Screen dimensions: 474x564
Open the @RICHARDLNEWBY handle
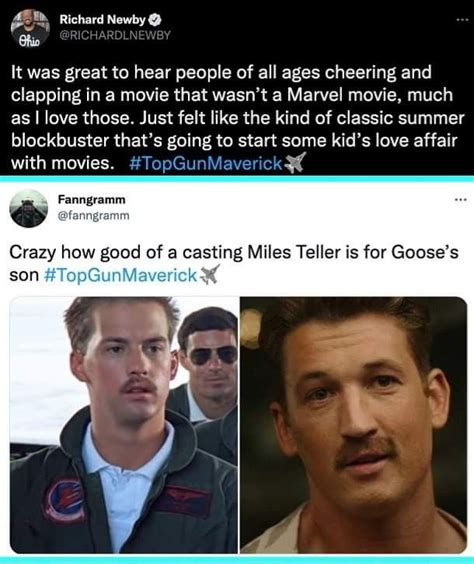[x=115, y=35]
